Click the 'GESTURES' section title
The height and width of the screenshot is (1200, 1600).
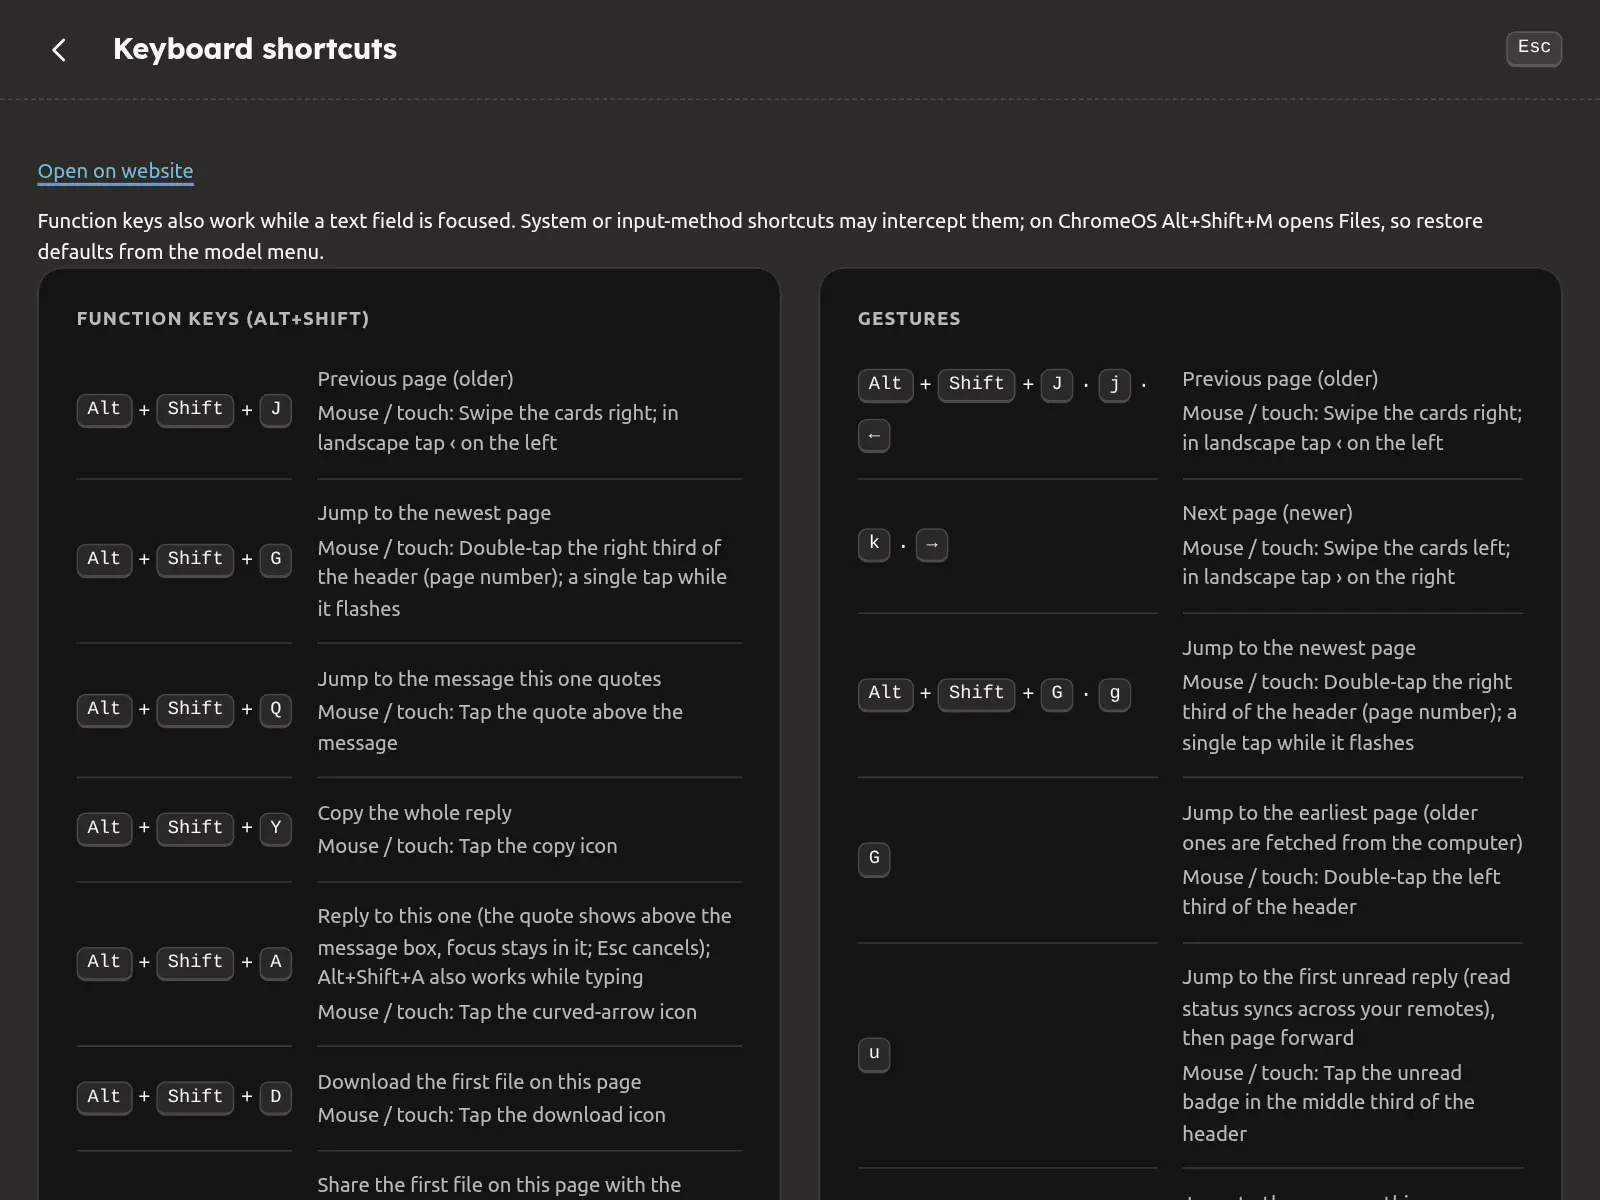point(909,319)
